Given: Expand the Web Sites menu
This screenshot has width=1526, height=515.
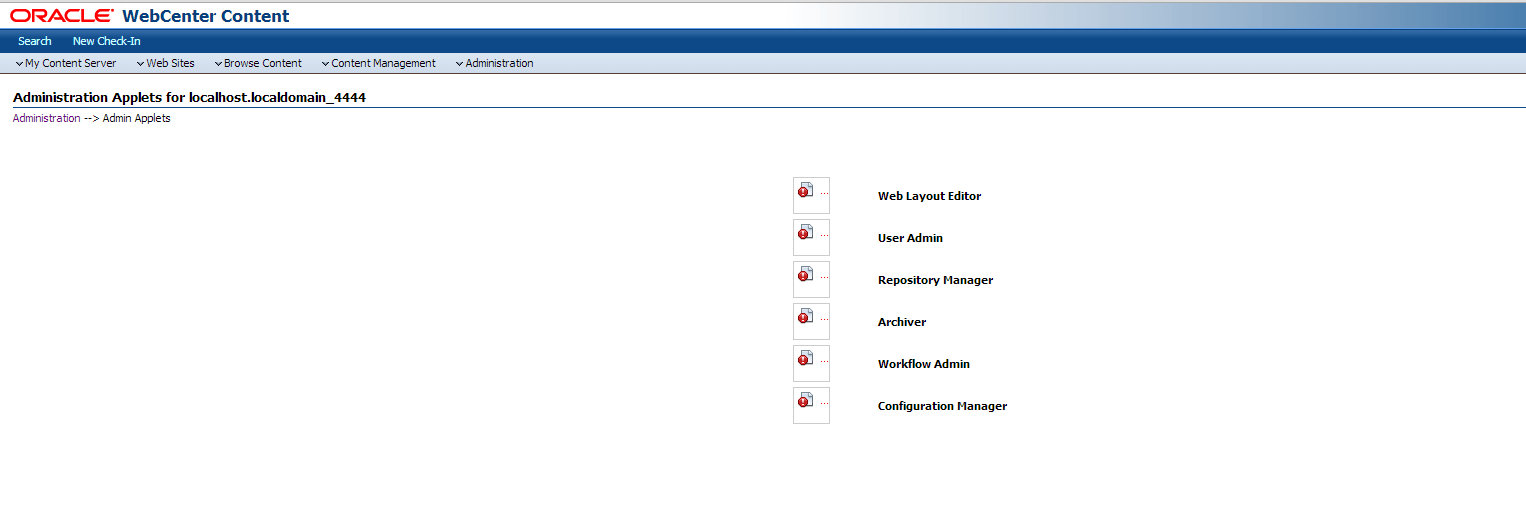Looking at the screenshot, I should (165, 63).
